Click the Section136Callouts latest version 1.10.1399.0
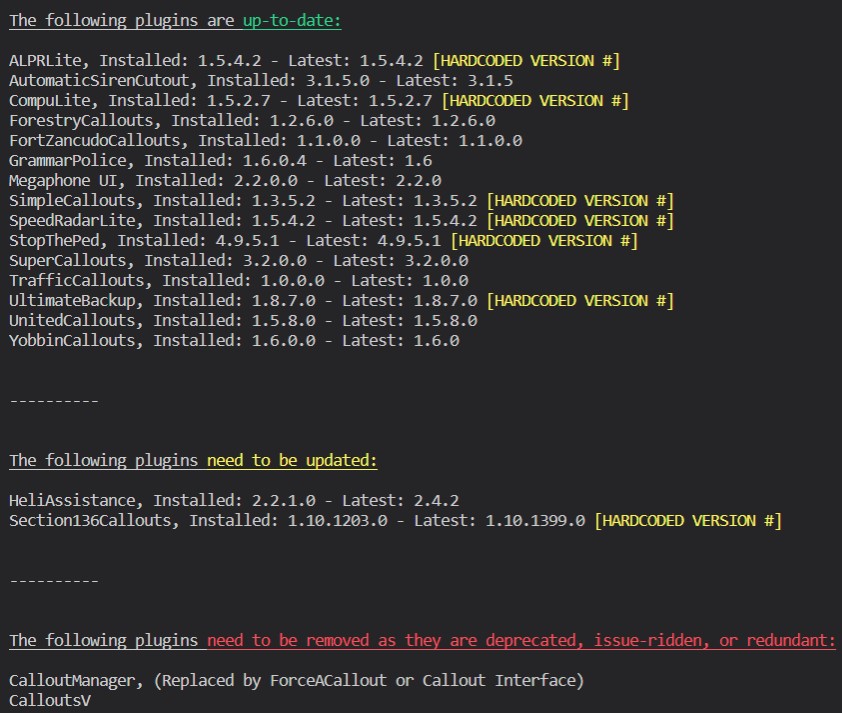 click(x=535, y=521)
